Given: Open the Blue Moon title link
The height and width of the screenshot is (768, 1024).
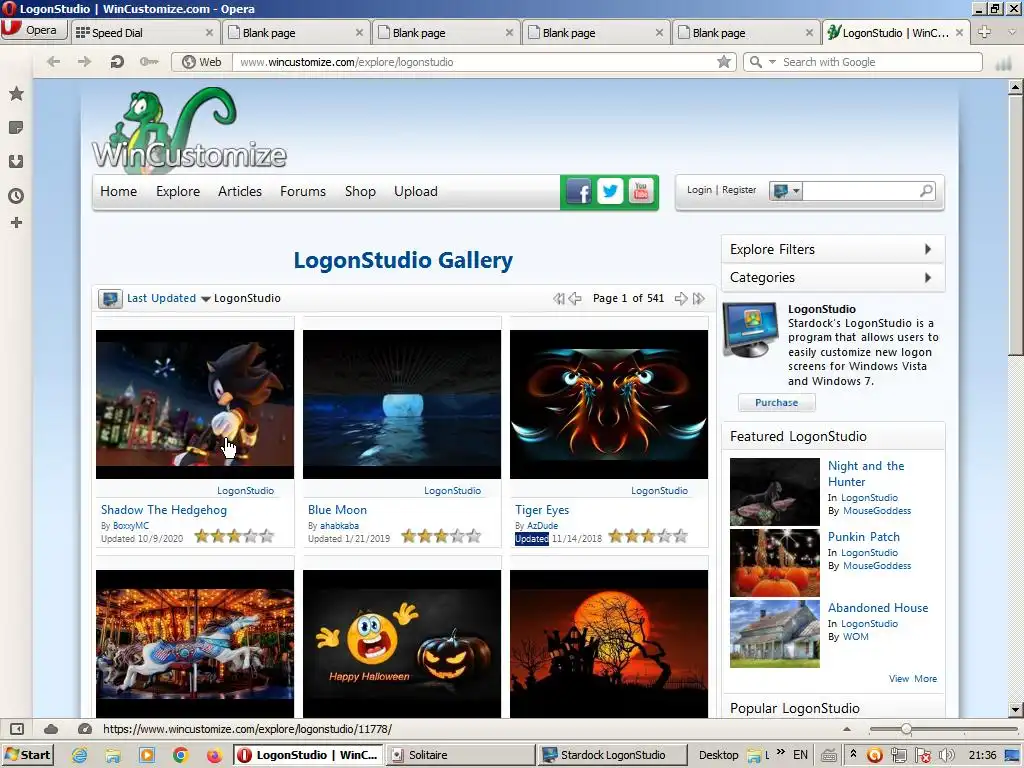Looking at the screenshot, I should 337,510.
